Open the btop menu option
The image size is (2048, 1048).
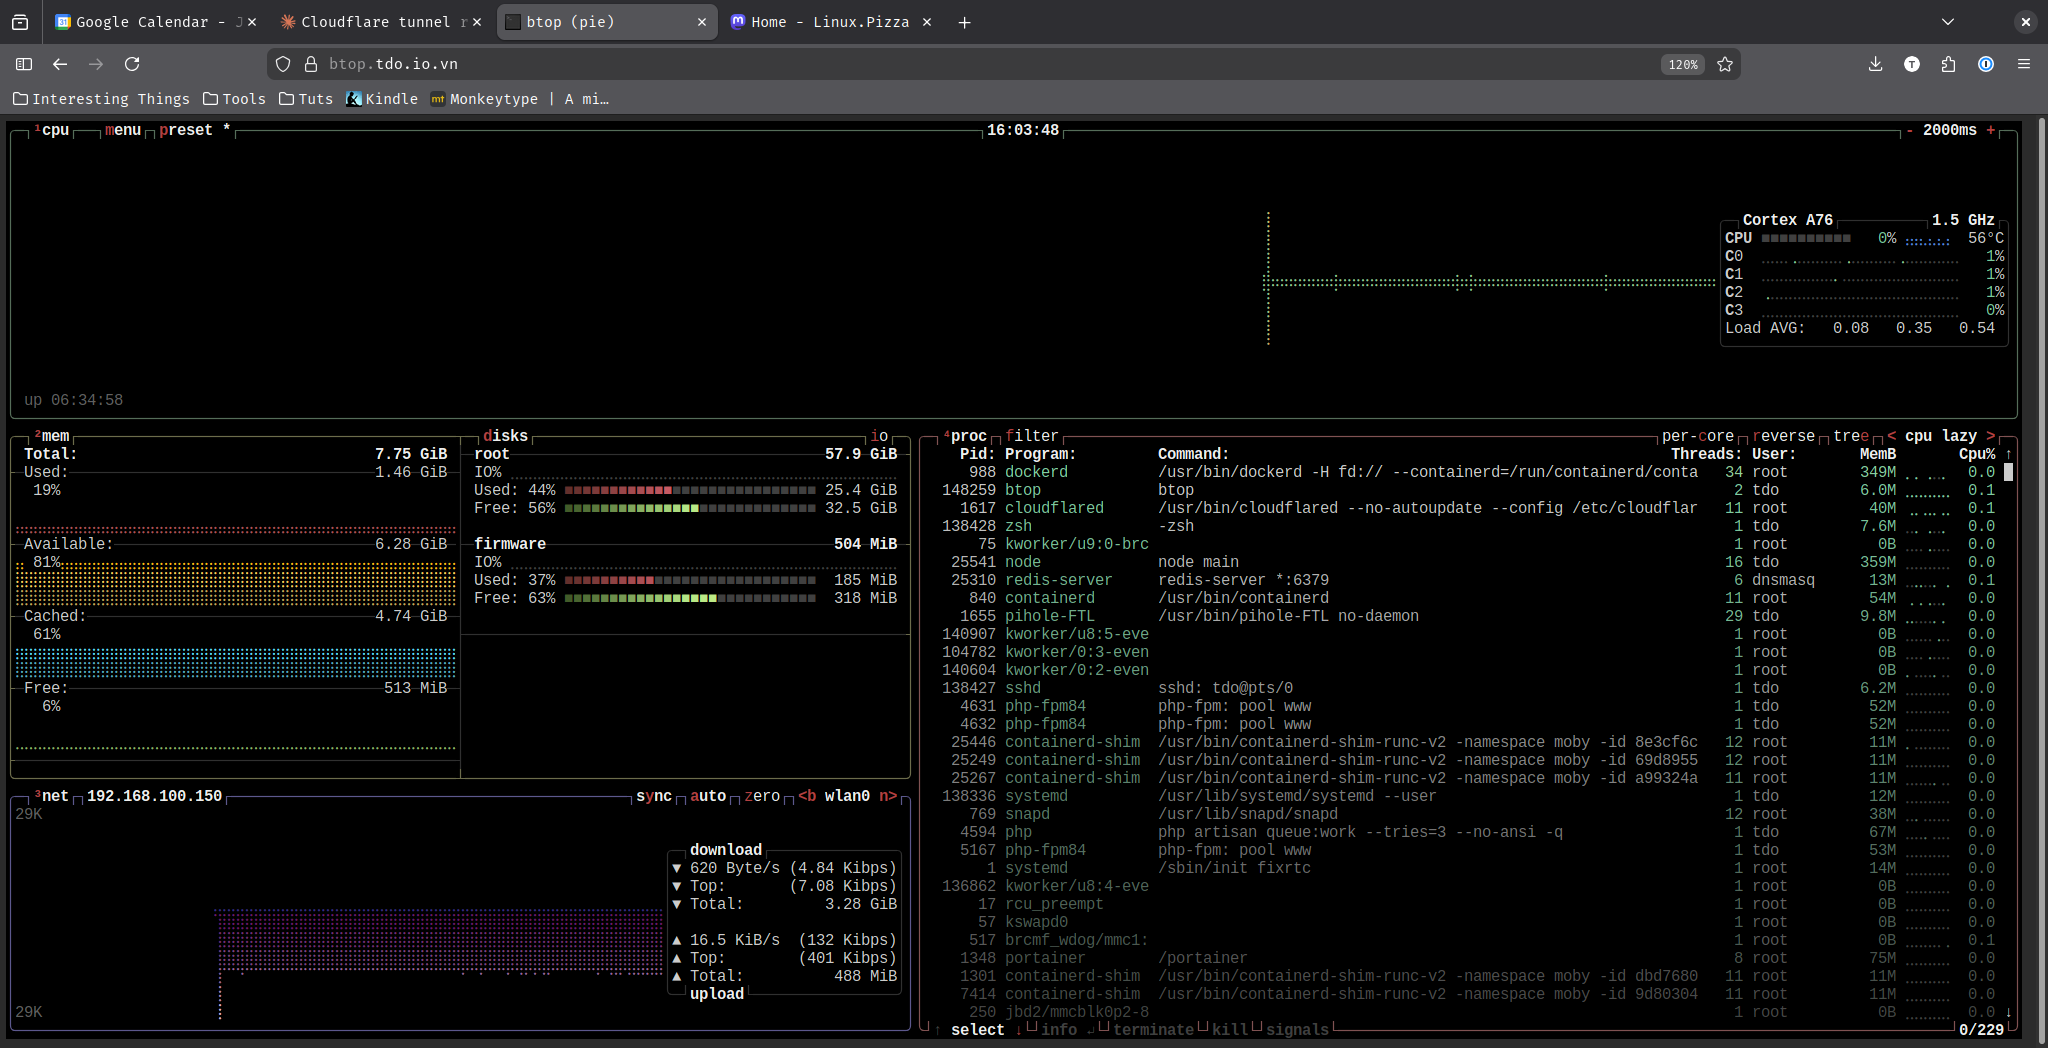[123, 130]
